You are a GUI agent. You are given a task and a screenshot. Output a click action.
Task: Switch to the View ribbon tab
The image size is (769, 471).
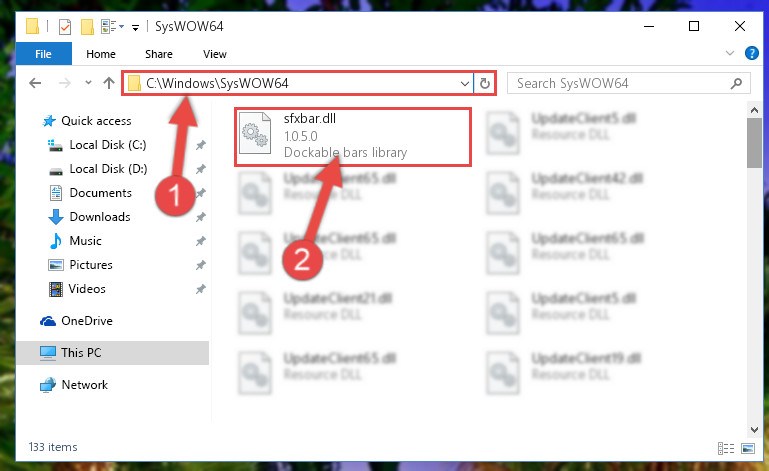point(215,54)
